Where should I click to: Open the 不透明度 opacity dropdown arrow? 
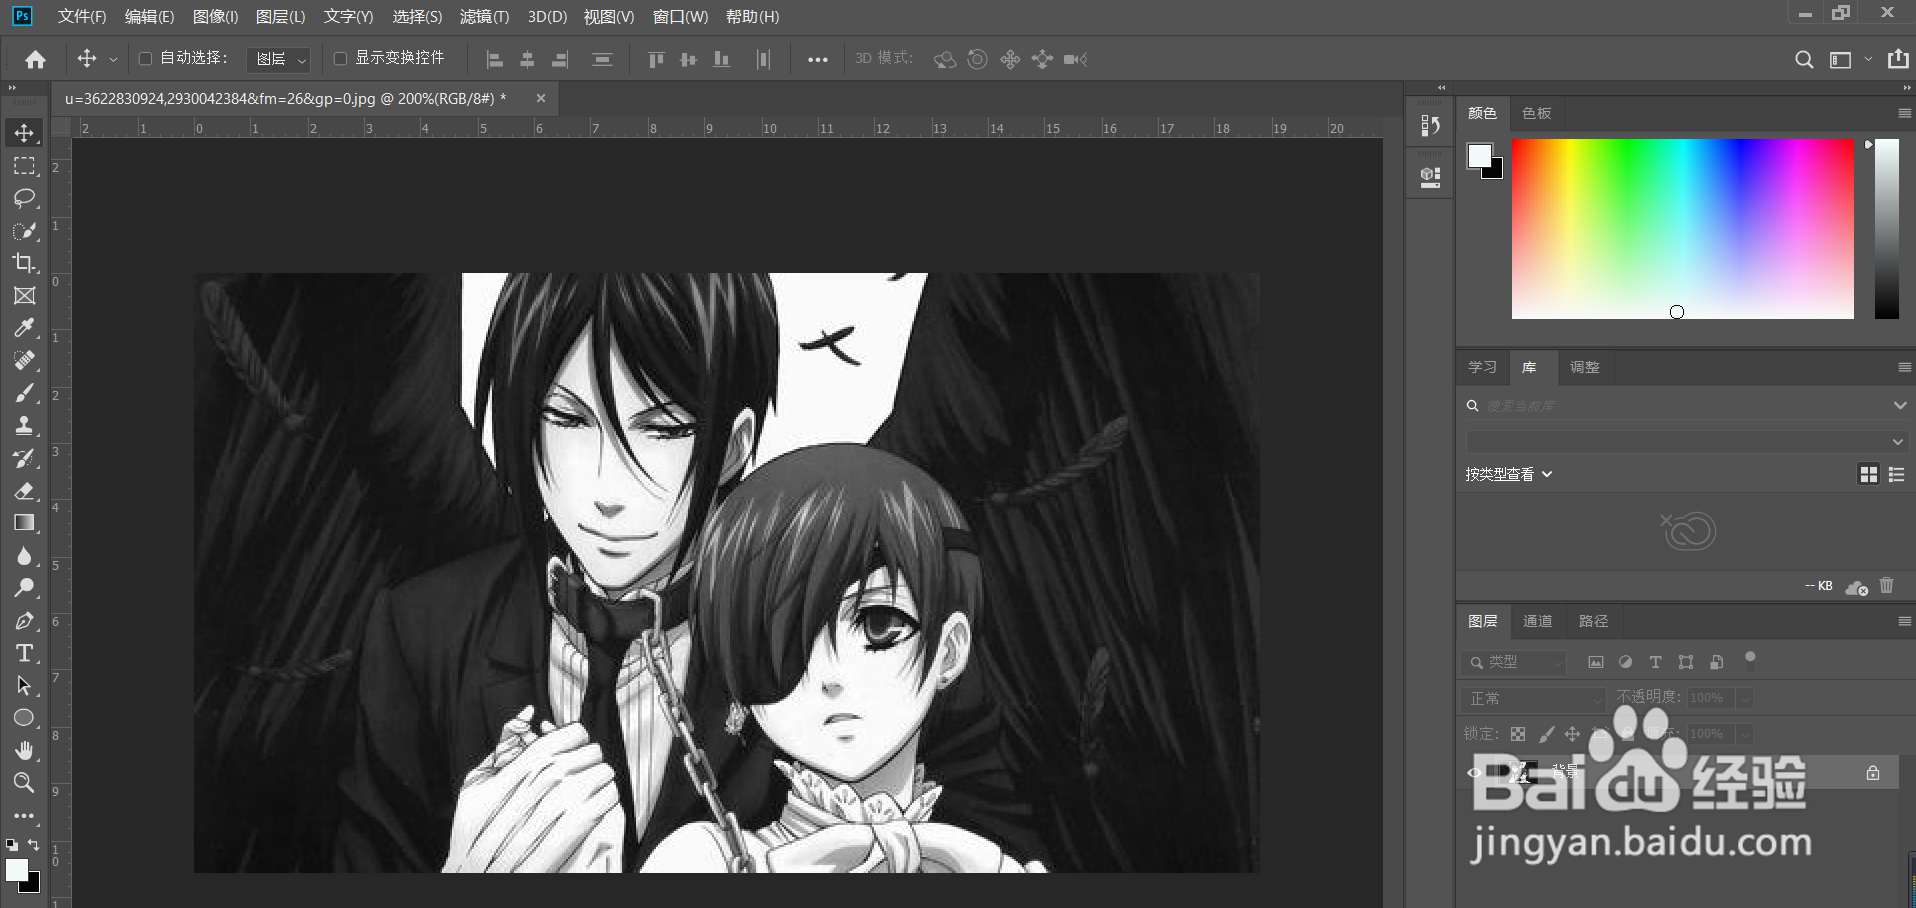click(x=1745, y=698)
